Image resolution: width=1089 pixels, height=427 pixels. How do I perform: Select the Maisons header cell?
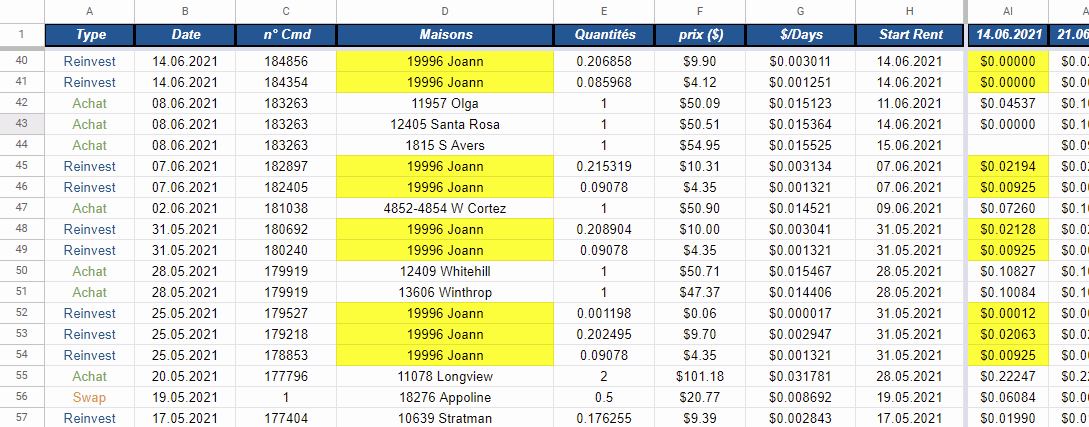click(x=444, y=35)
